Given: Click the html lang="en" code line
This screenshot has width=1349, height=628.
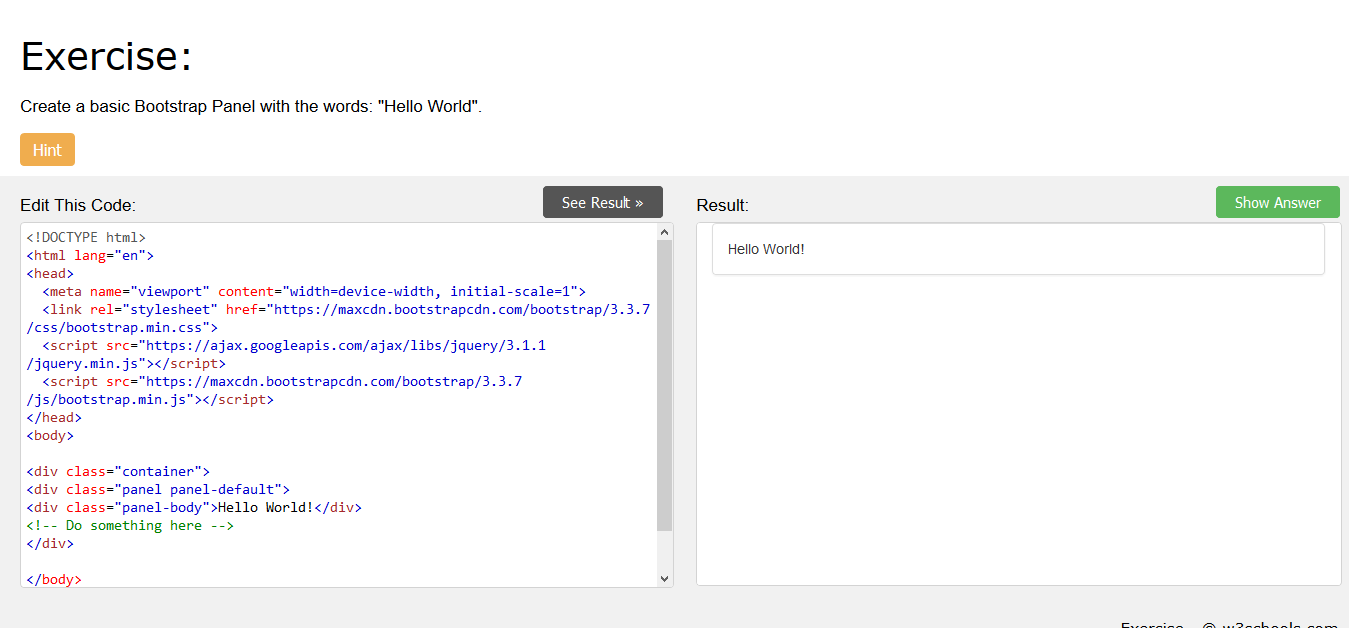Looking at the screenshot, I should pos(90,256).
